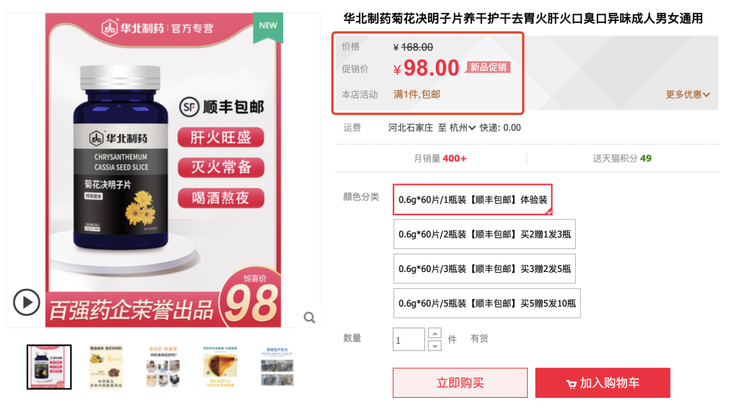Select the fifth product thumbnail
Screen dimensions: 730x408
pos(276,367)
